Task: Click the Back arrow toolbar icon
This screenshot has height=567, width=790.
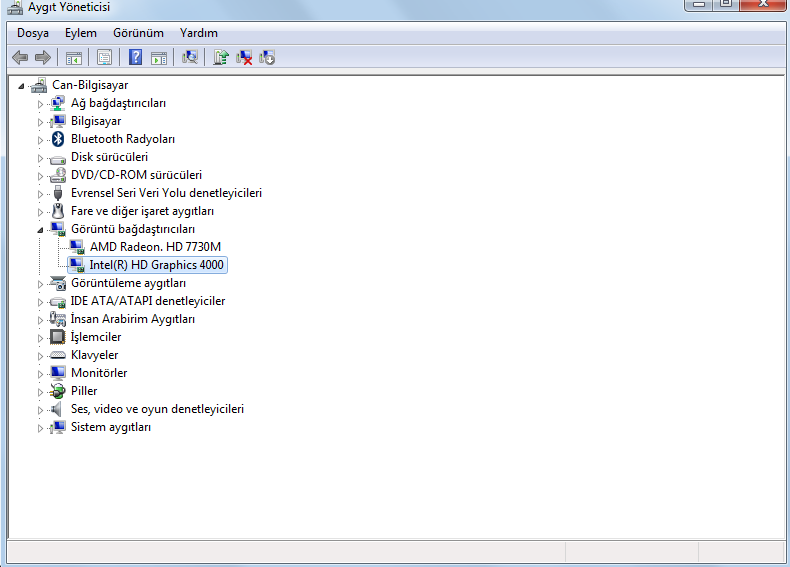Action: click(19, 57)
